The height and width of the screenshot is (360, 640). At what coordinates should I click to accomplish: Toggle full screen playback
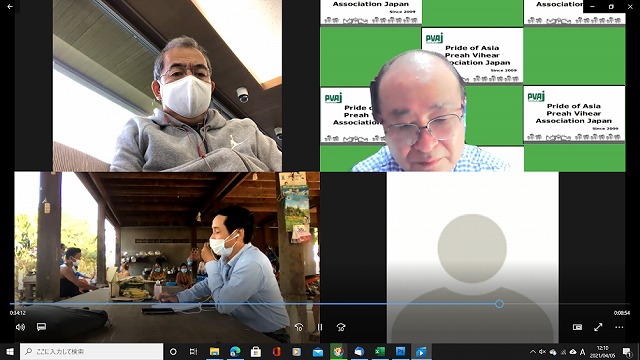pyautogui.click(x=598, y=327)
